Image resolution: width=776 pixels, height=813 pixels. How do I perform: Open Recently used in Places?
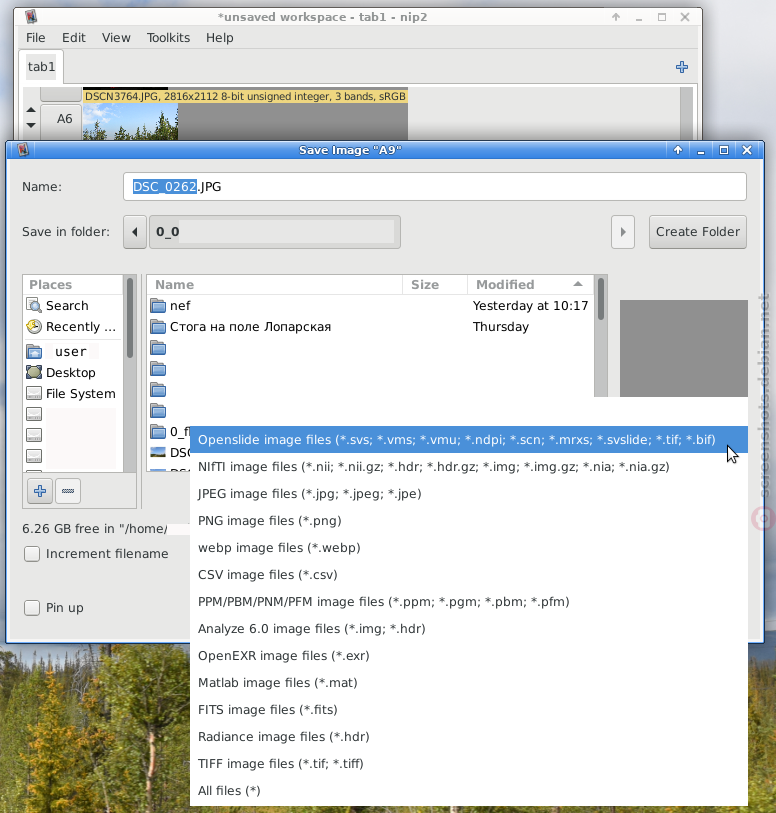click(x=73, y=327)
